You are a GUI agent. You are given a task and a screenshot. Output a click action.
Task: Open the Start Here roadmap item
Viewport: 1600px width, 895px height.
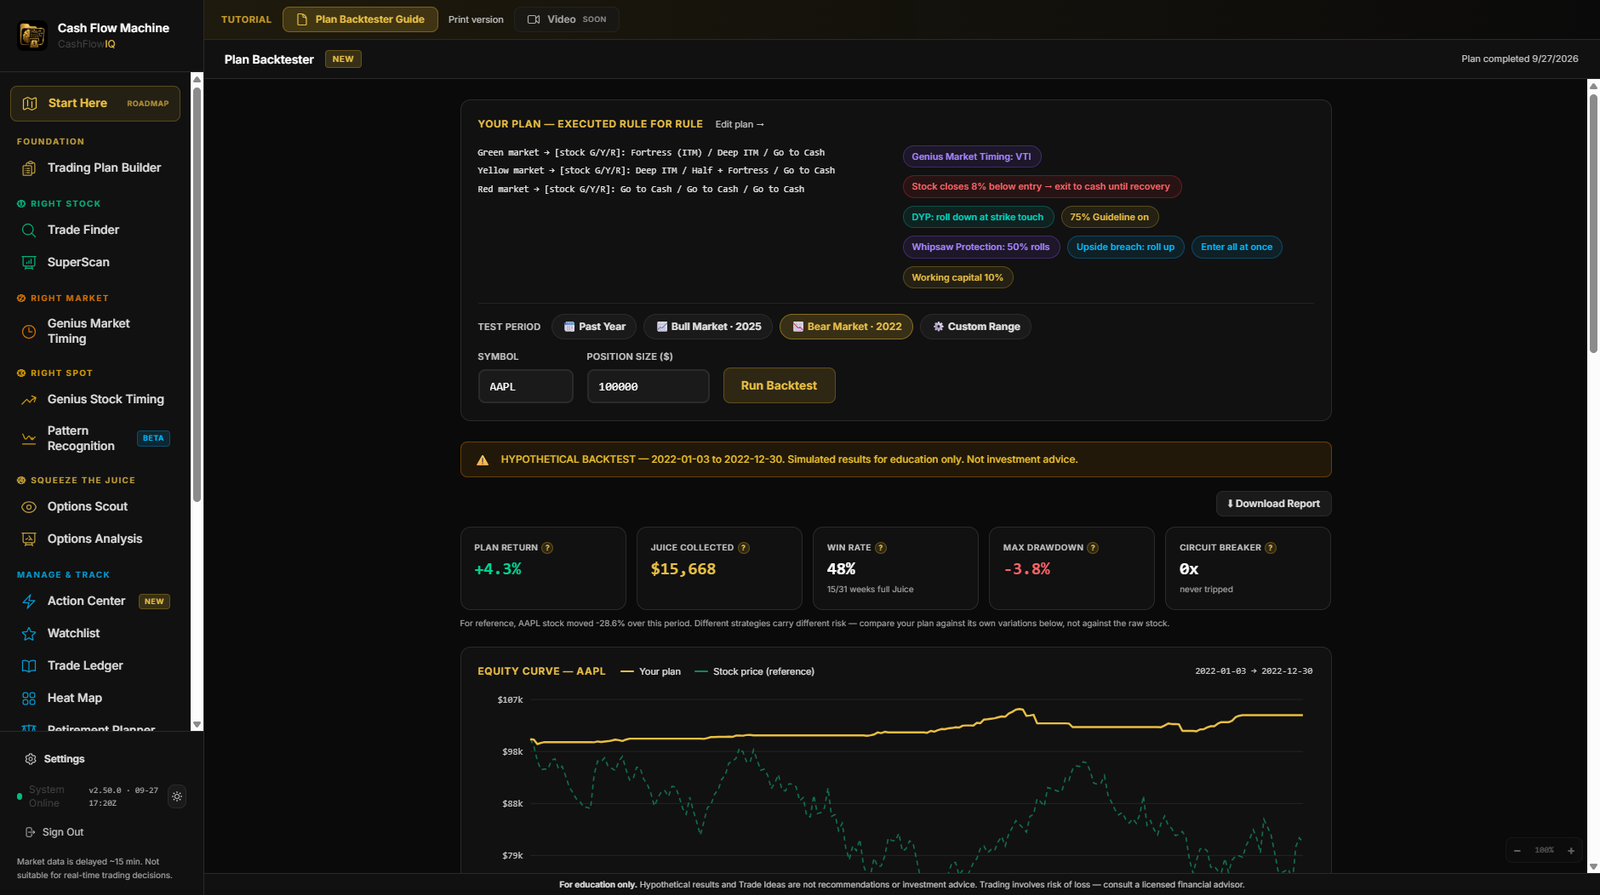[95, 103]
